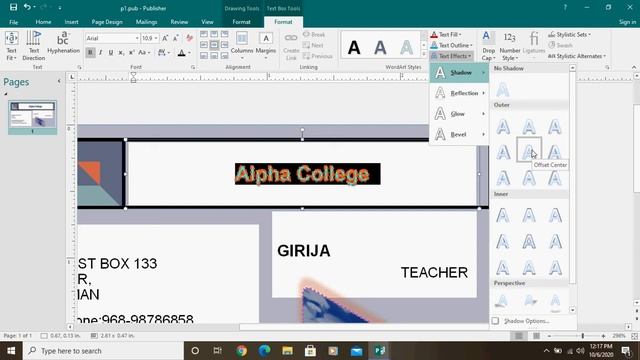Image resolution: width=640 pixels, height=360 pixels.
Task: Click the Create Link icon
Action: click(291, 46)
